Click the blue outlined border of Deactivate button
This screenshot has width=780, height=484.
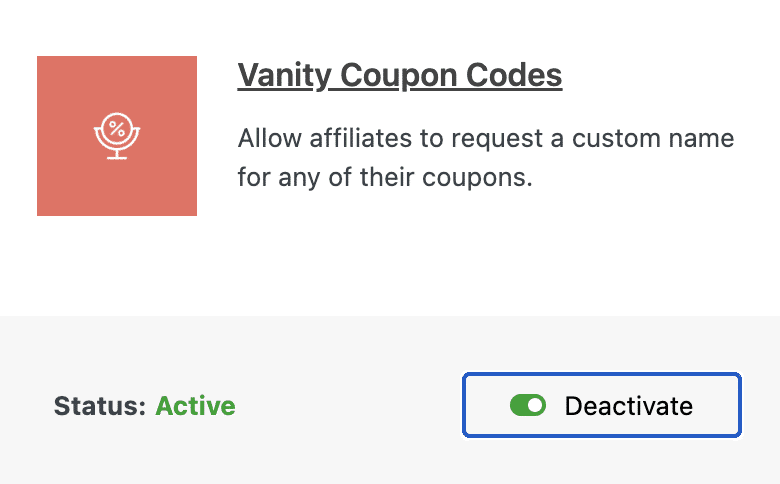coord(602,374)
